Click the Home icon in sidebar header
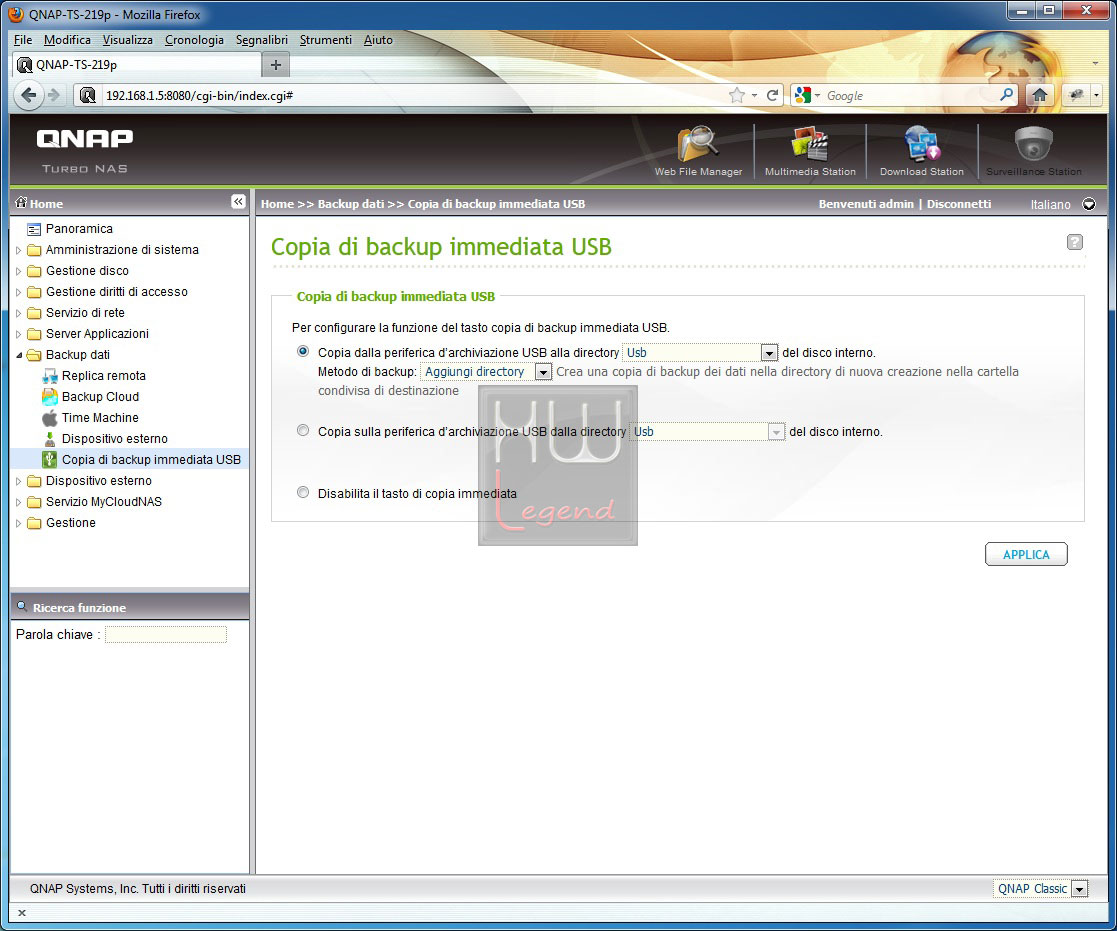The image size is (1117, 931). pyautogui.click(x=21, y=202)
